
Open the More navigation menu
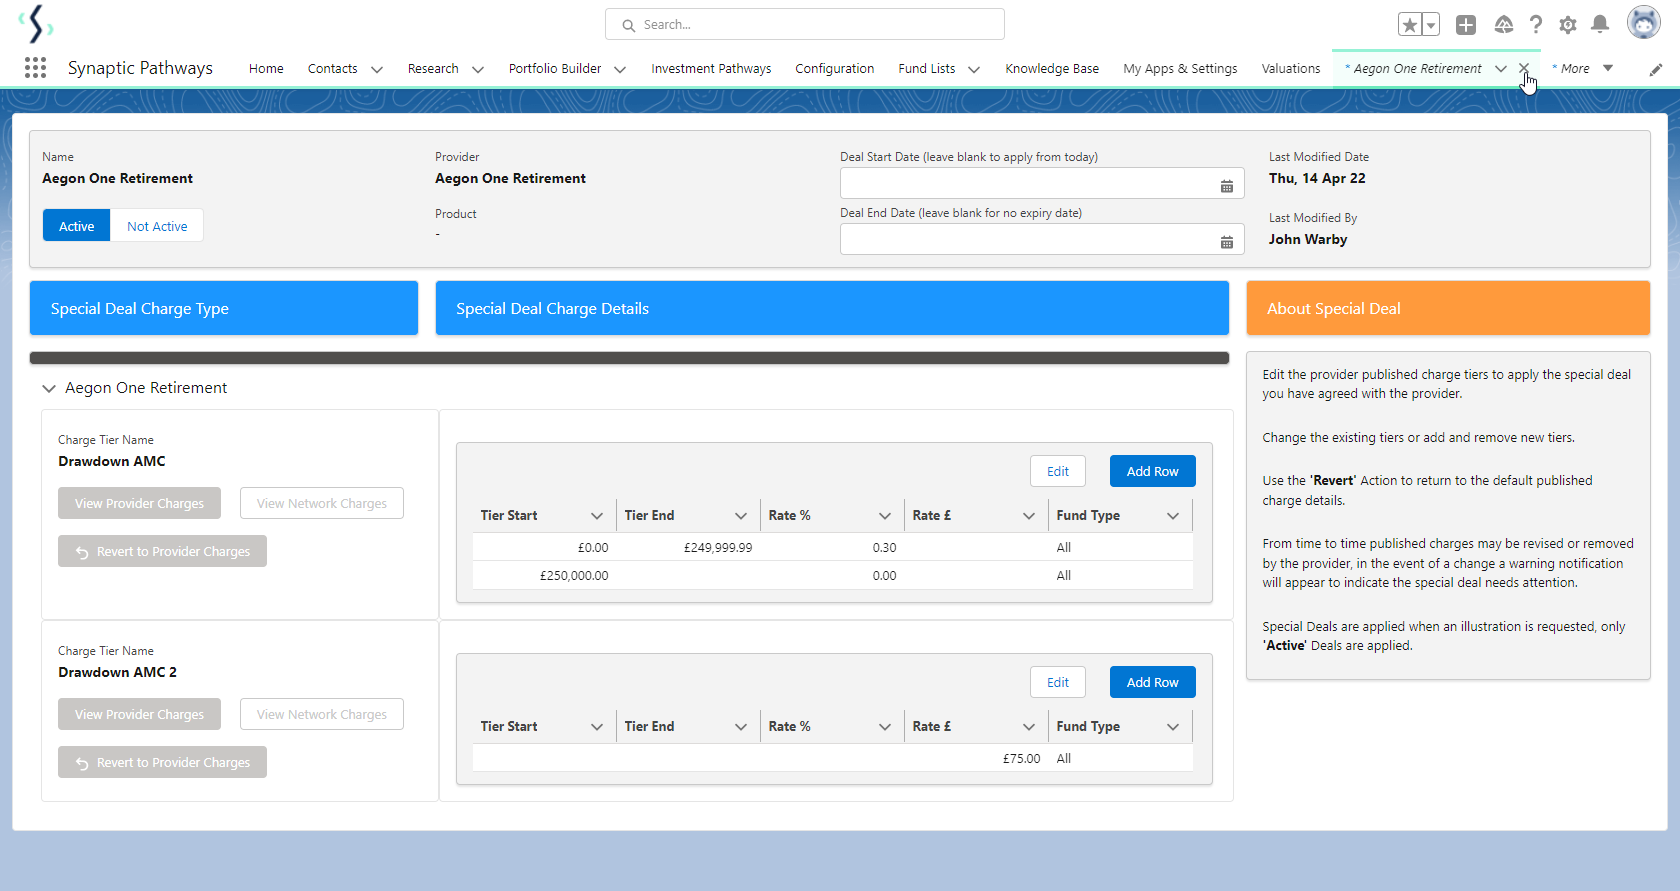coord(1582,69)
